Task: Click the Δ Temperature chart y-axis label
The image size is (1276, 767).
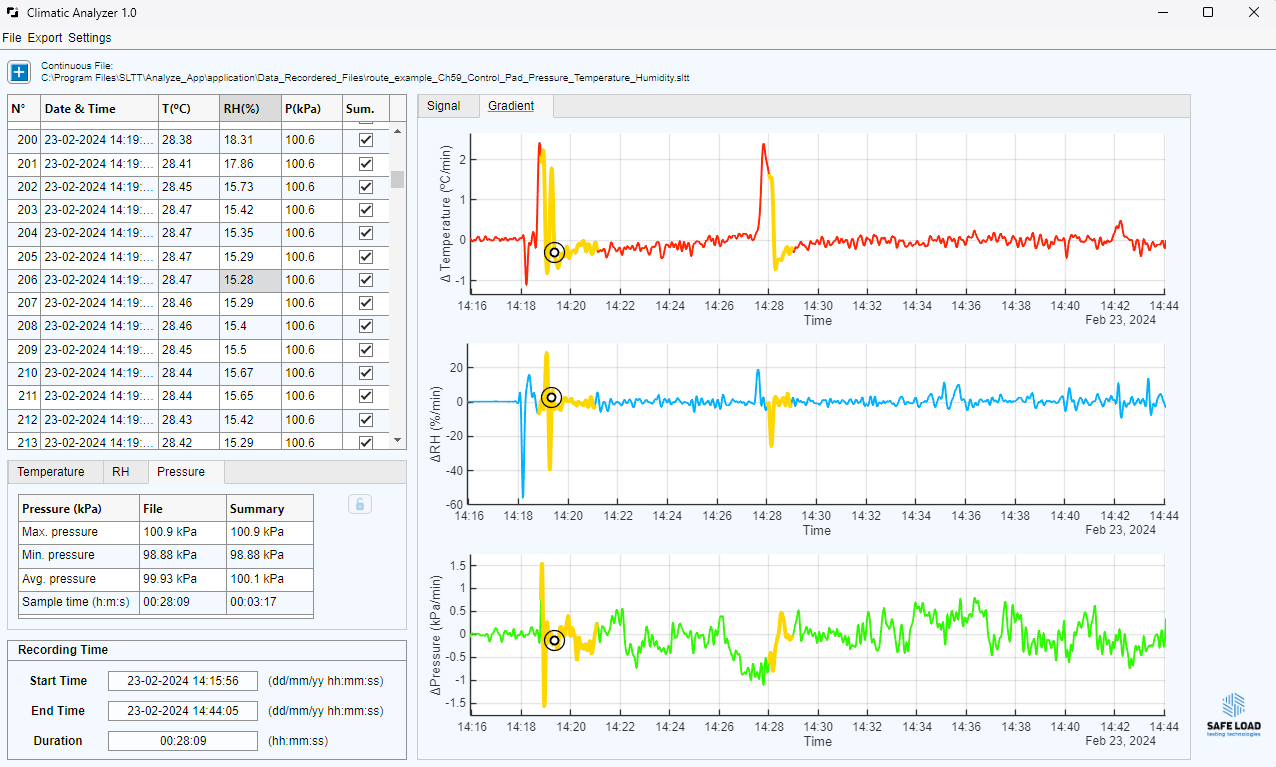Action: (x=447, y=212)
